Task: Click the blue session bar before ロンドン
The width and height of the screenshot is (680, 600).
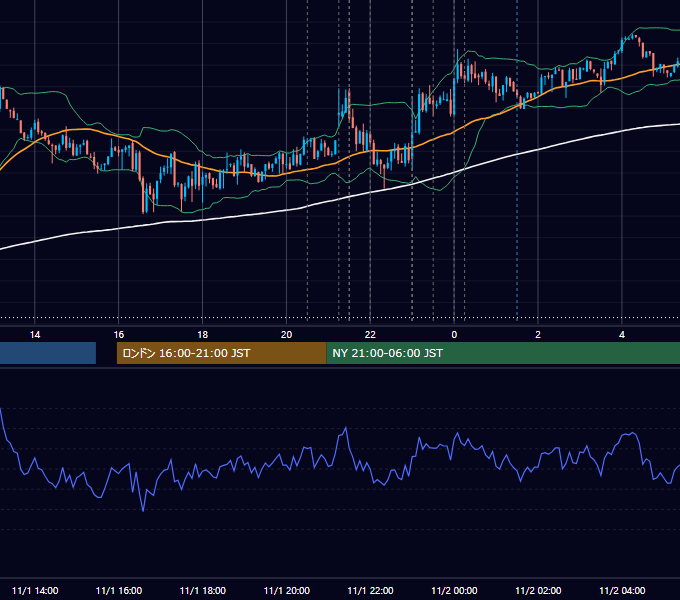Action: 48,353
